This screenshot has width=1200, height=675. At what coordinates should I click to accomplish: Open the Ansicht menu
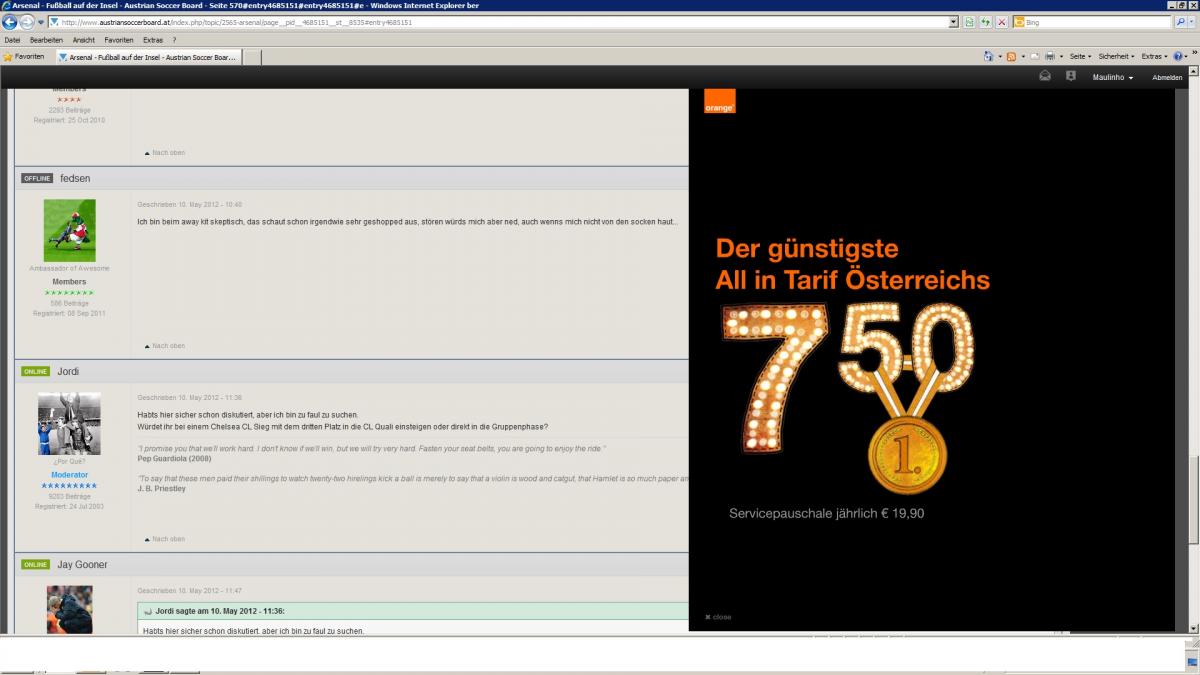(x=84, y=40)
